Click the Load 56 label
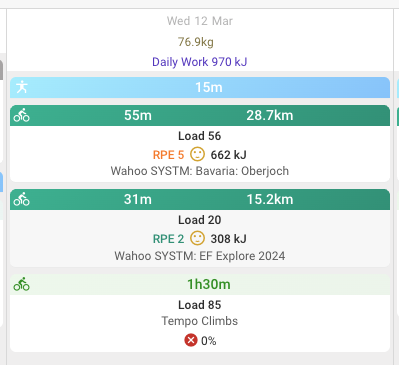399x365 pixels. click(x=200, y=136)
